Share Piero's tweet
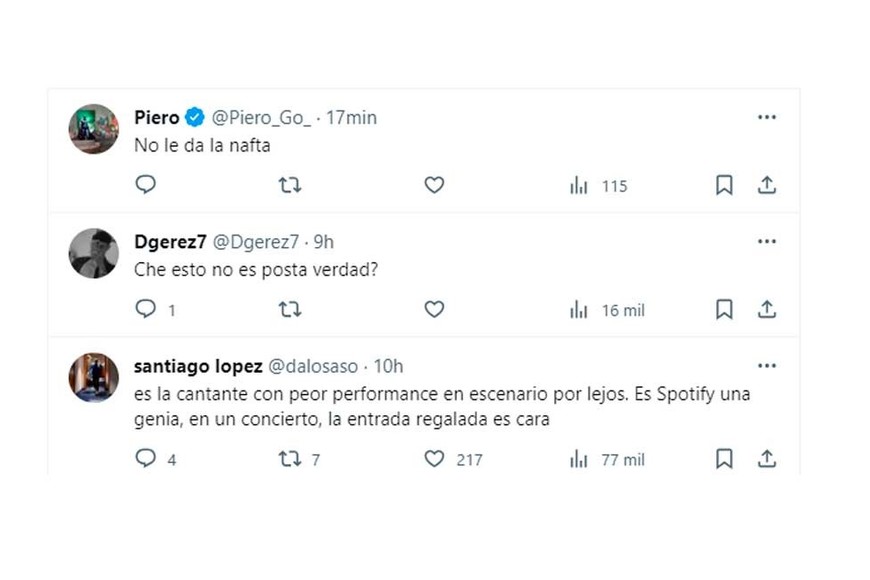This screenshot has width=870, height=580. click(767, 185)
